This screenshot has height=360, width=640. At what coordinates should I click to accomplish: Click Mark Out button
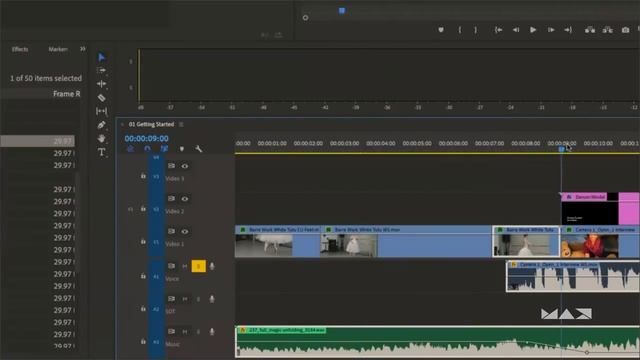point(476,30)
